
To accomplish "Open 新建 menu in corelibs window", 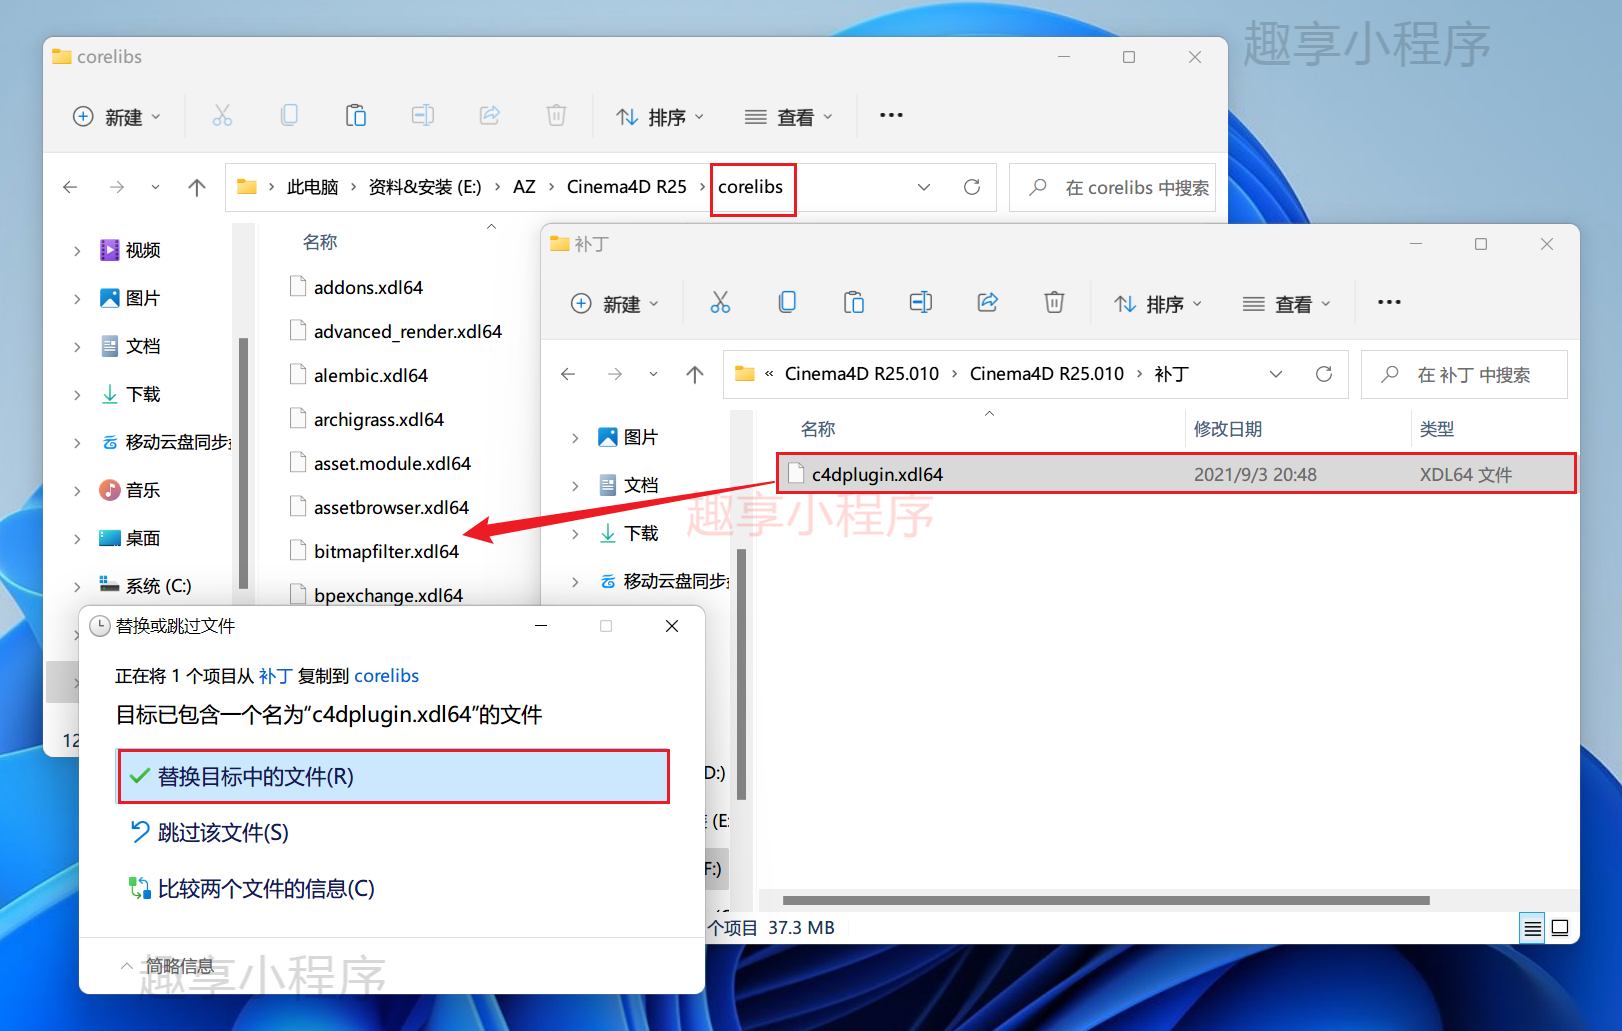I will click(116, 116).
